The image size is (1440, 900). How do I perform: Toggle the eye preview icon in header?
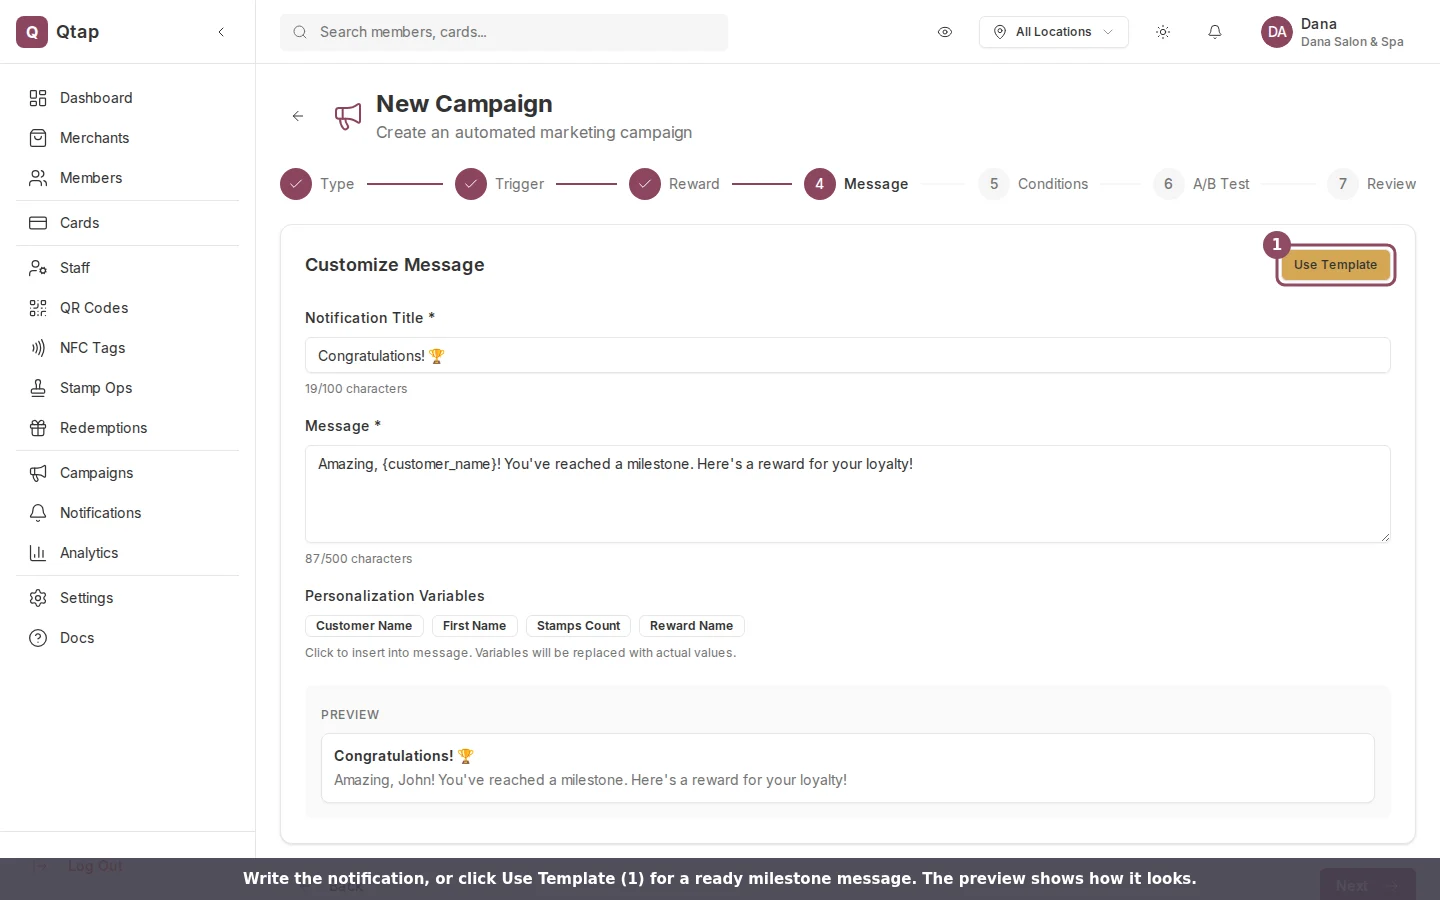(945, 32)
